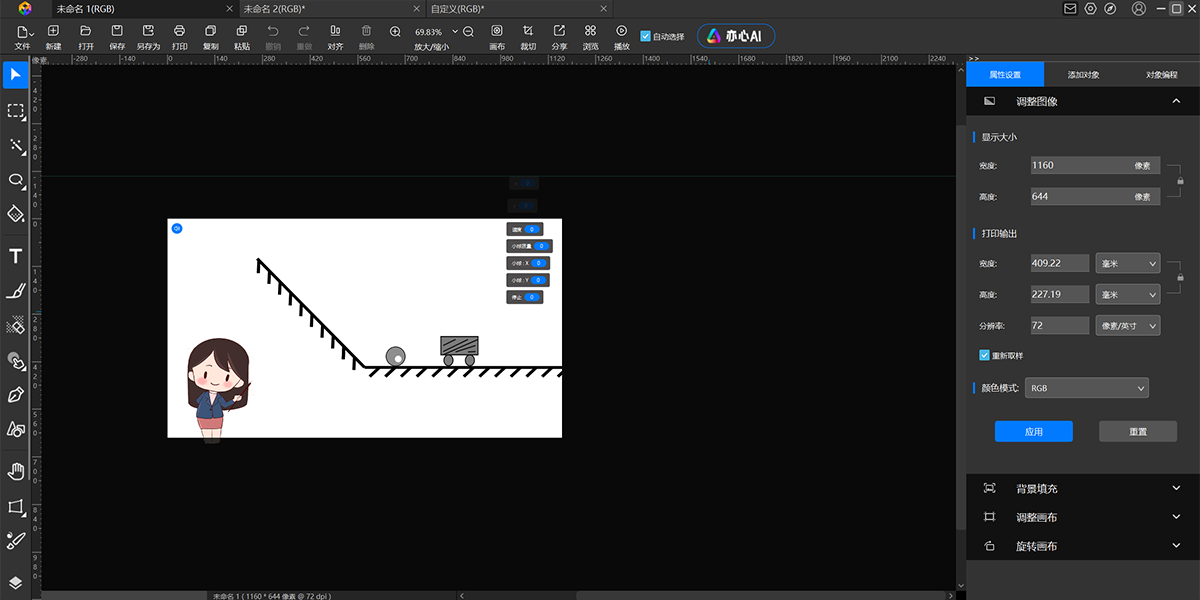This screenshot has width=1200, height=600.
Task: Click the display 高度 field showing 644
Action: (x=1094, y=197)
